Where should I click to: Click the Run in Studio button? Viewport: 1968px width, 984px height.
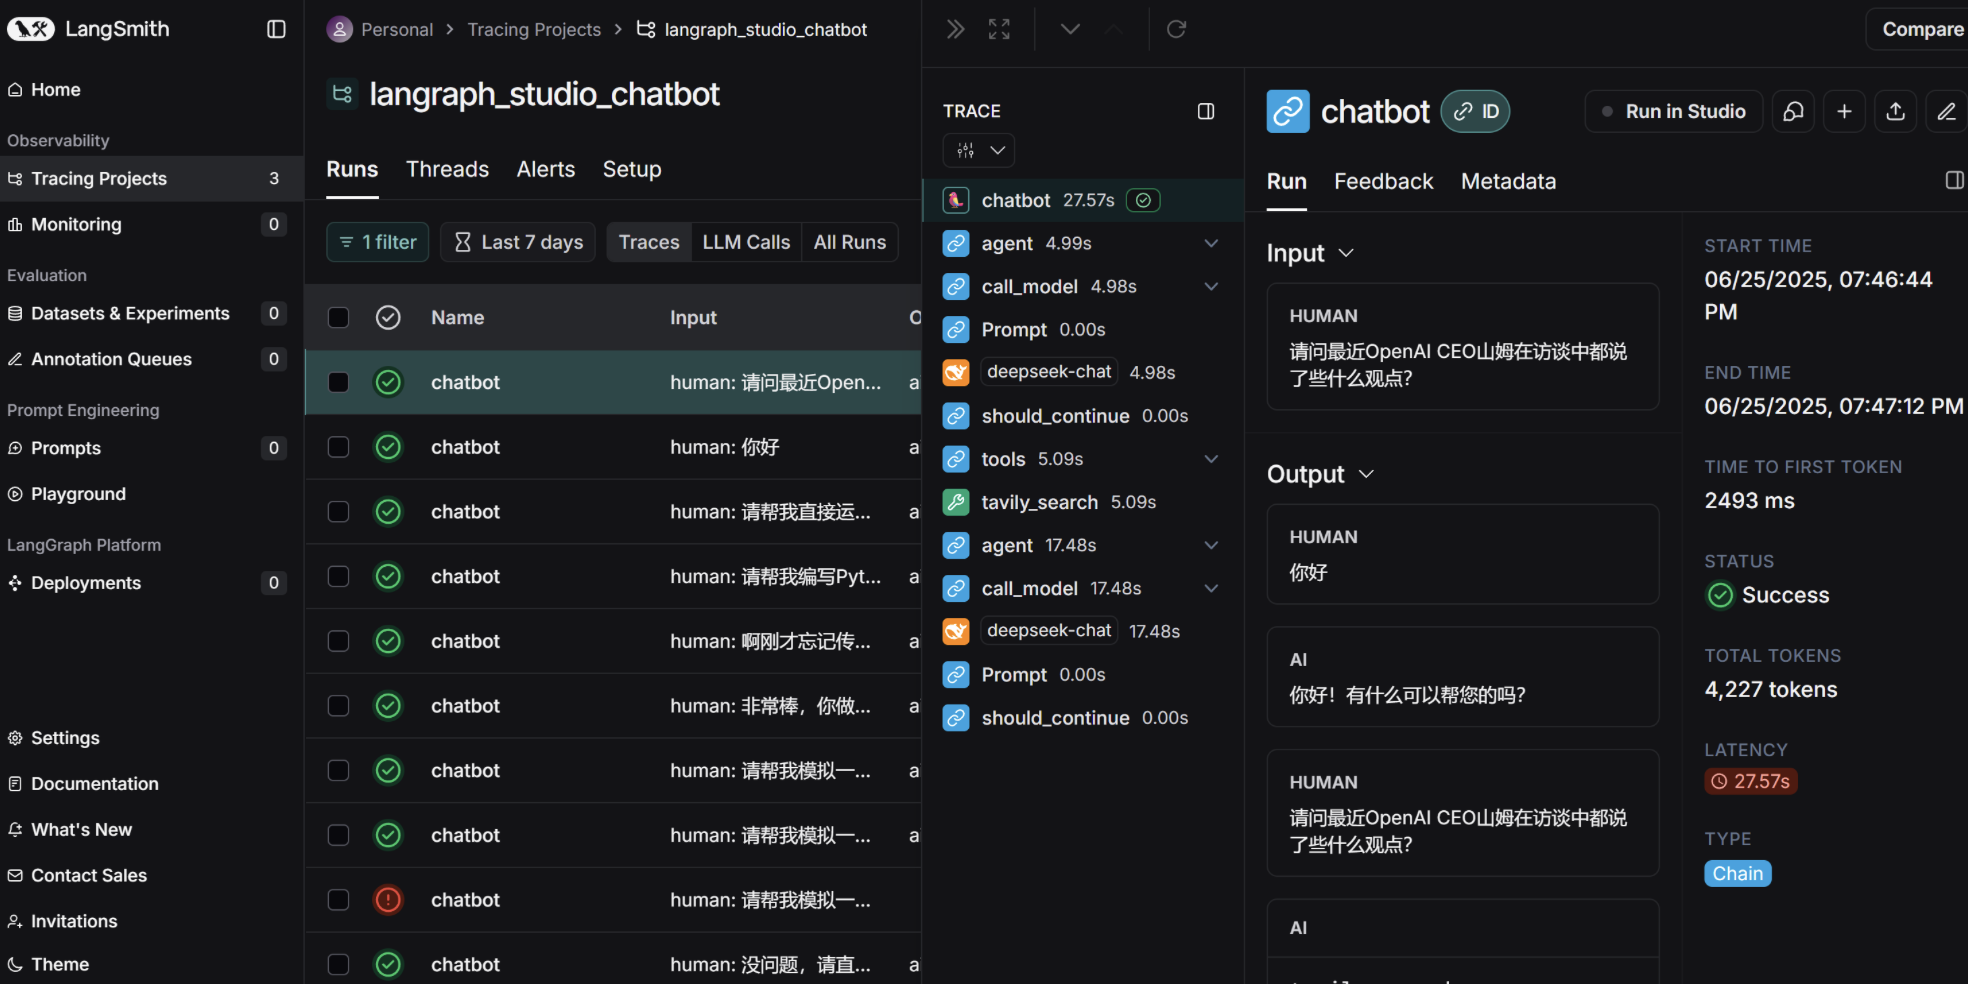(x=1674, y=112)
